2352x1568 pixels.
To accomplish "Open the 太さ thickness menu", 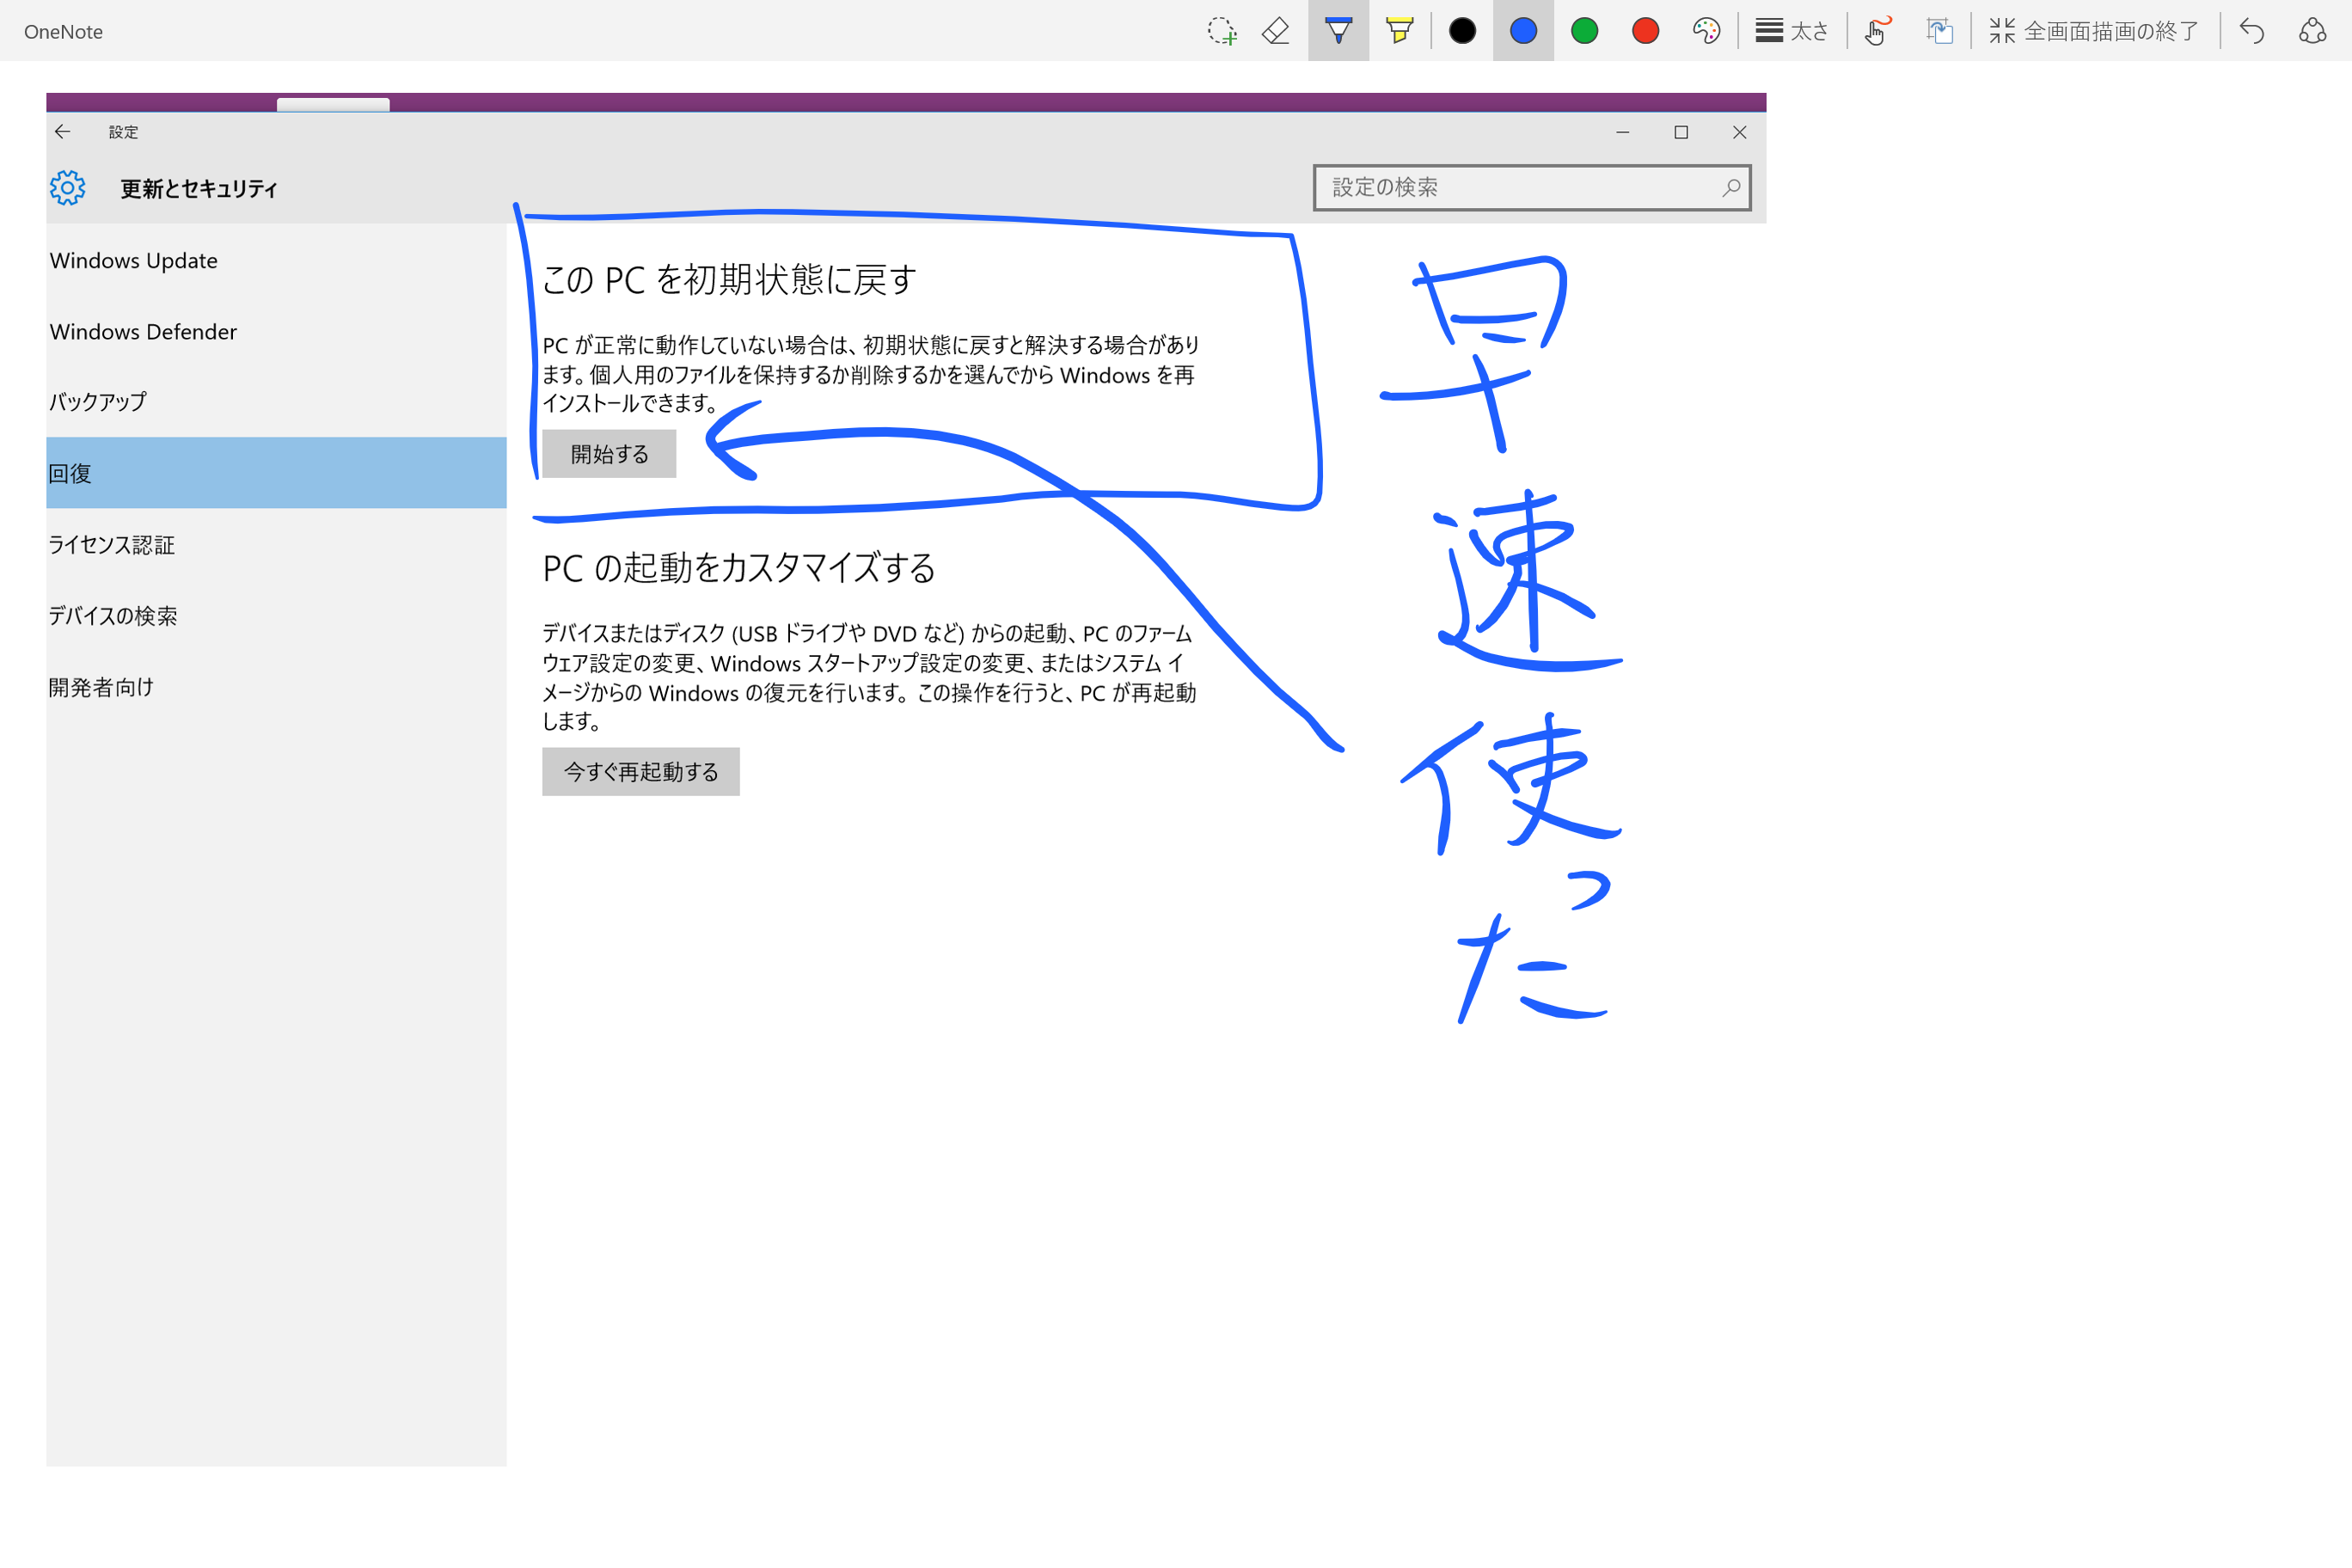I will pos(1792,31).
